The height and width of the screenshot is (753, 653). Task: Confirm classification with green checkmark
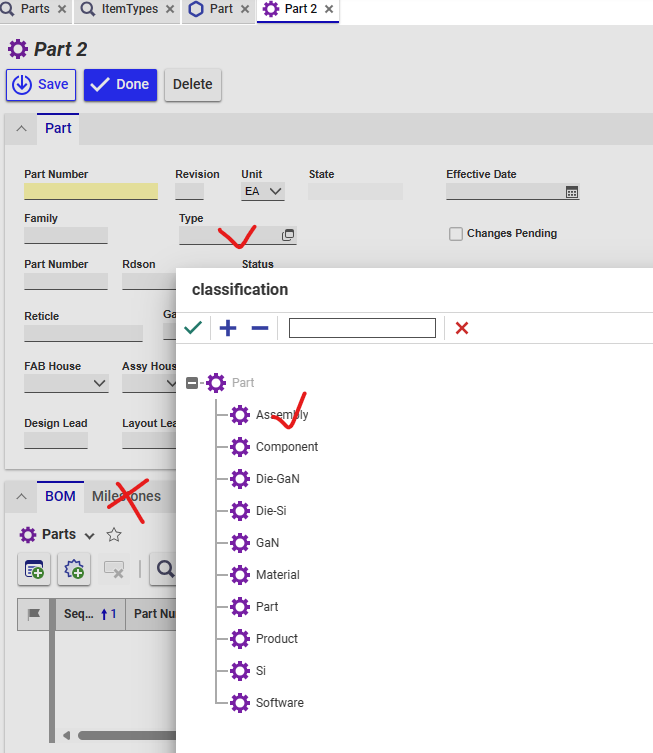pyautogui.click(x=193, y=328)
